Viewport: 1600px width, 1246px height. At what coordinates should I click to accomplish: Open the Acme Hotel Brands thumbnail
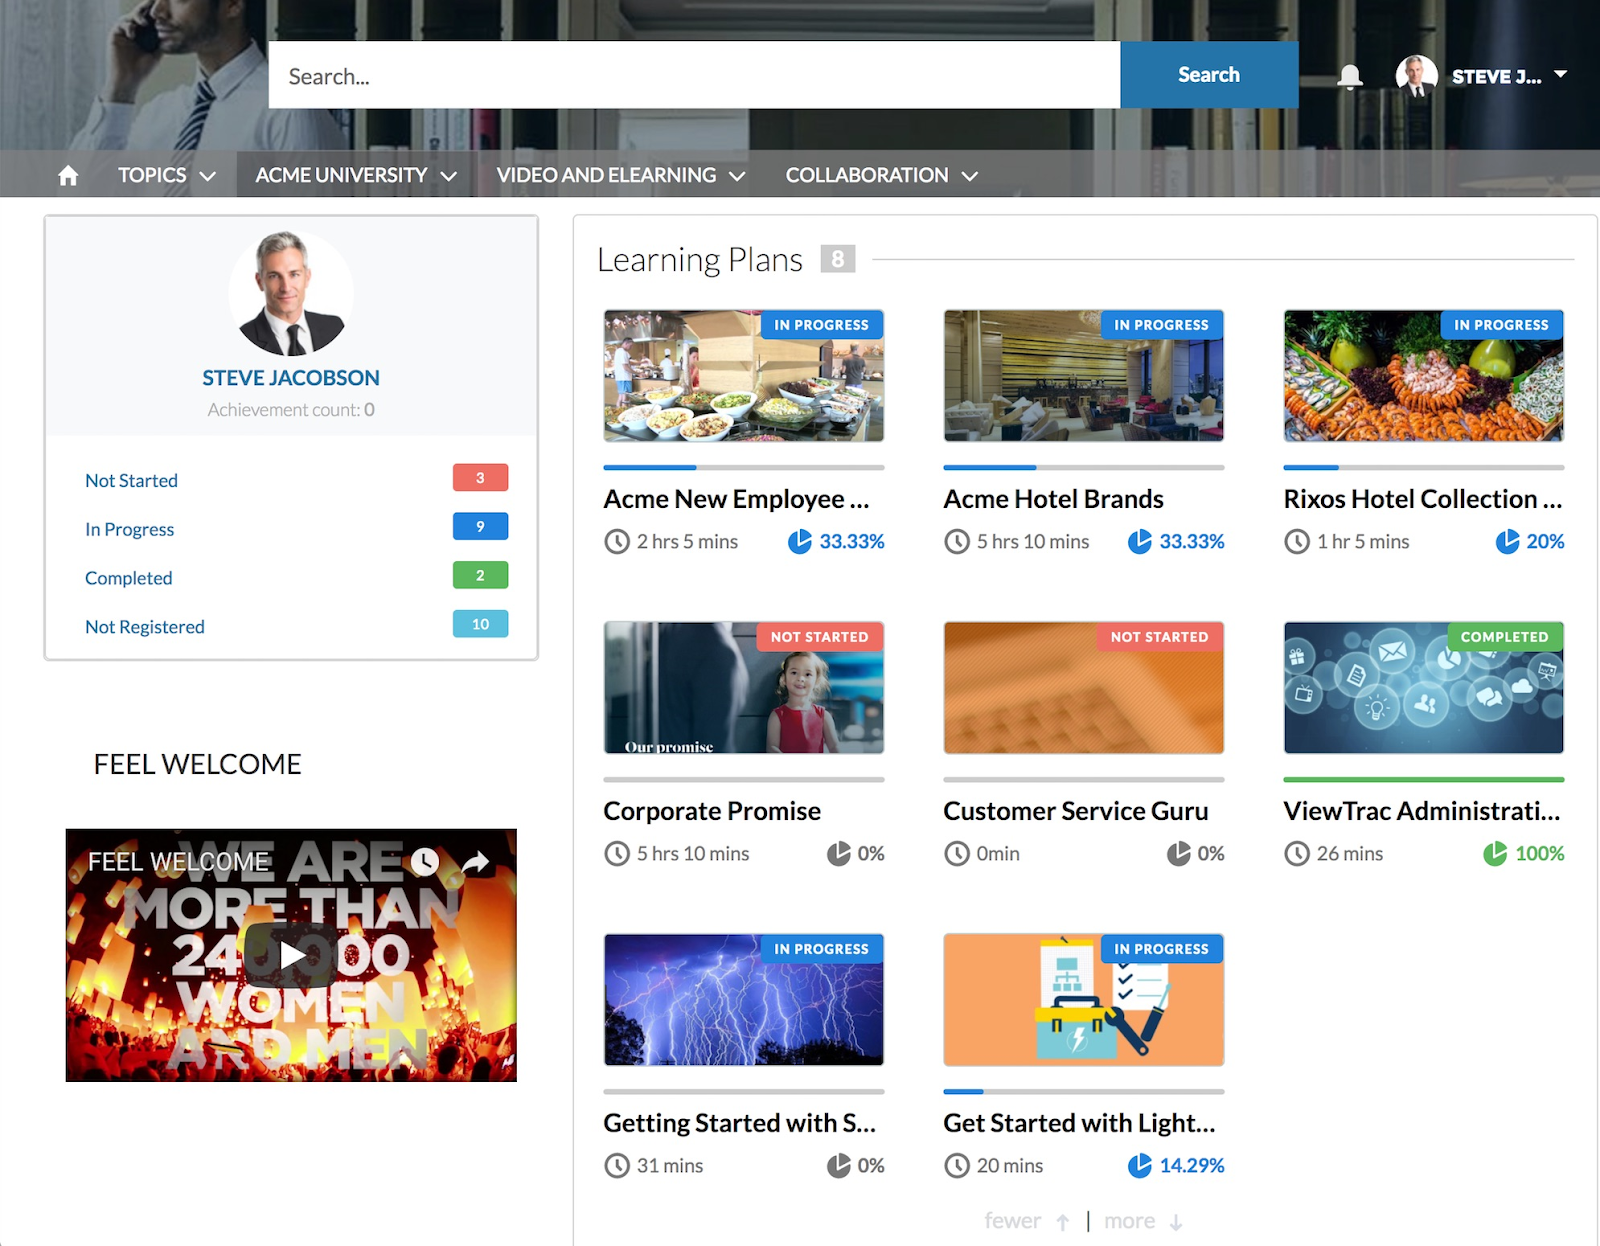[x=1084, y=376]
